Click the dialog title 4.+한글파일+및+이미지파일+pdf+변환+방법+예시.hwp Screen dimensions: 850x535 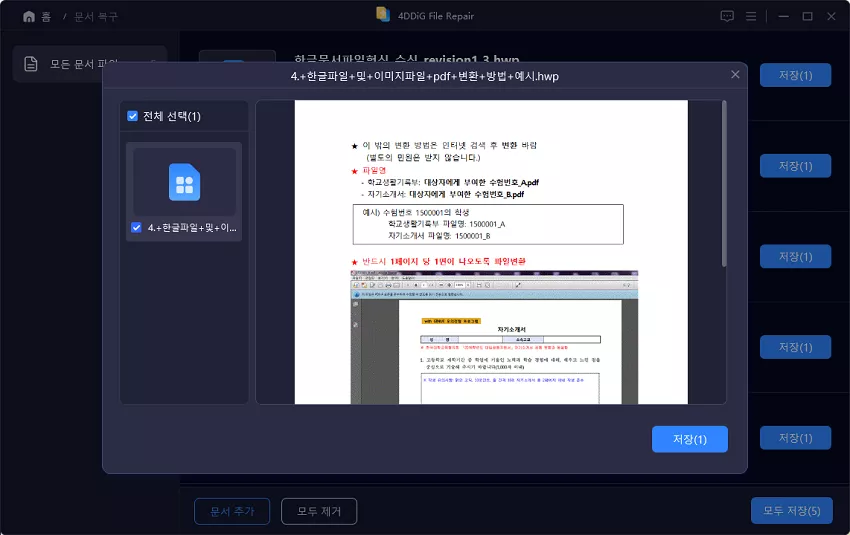point(424,76)
